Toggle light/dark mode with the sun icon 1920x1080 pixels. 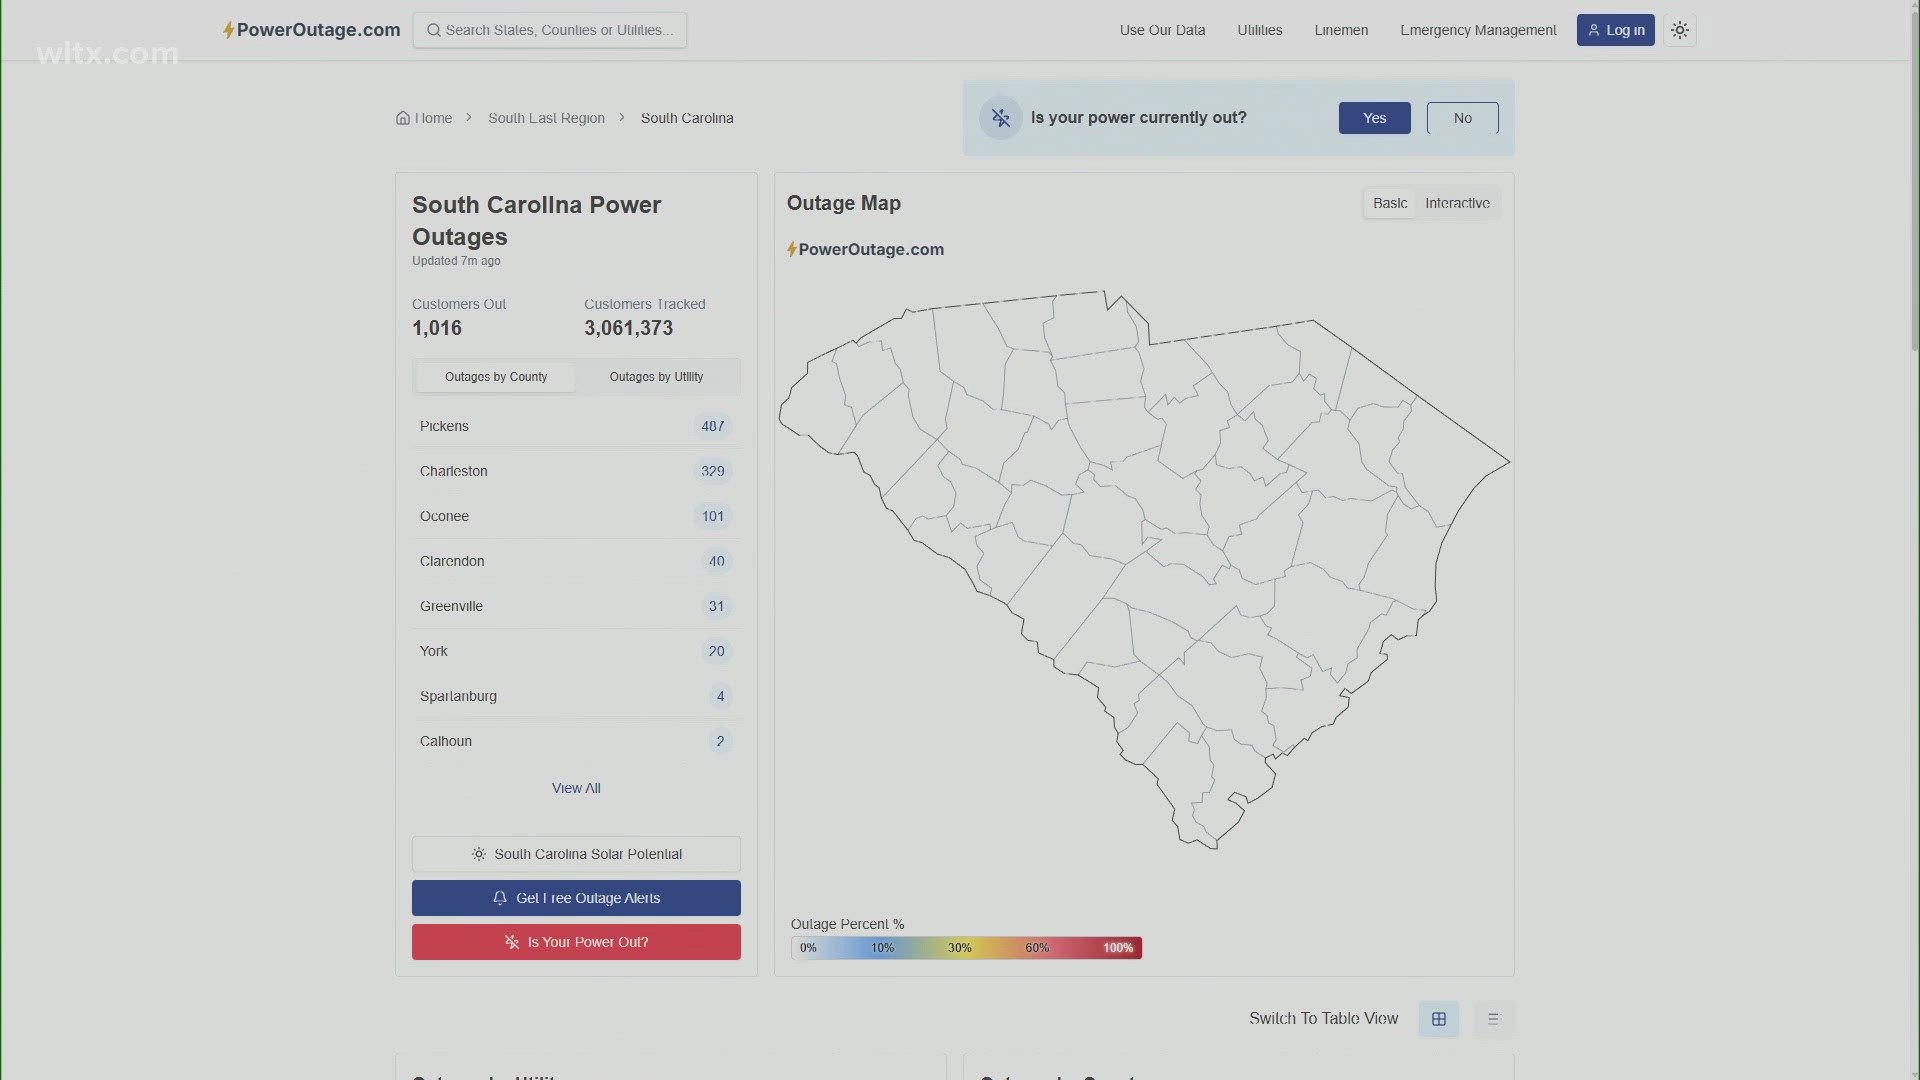click(x=1679, y=30)
